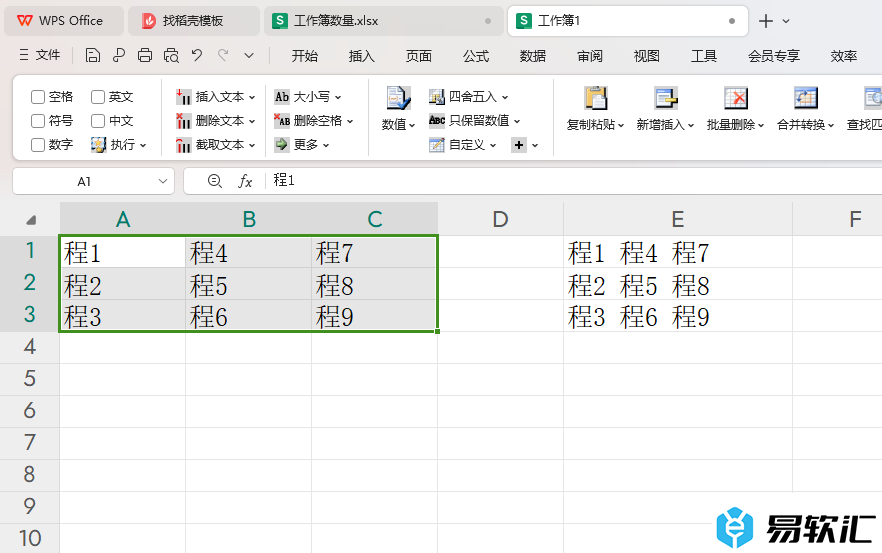This screenshot has height=553, width=882.
Task: Switch to the 数据 ribbon tab
Action: coord(533,56)
